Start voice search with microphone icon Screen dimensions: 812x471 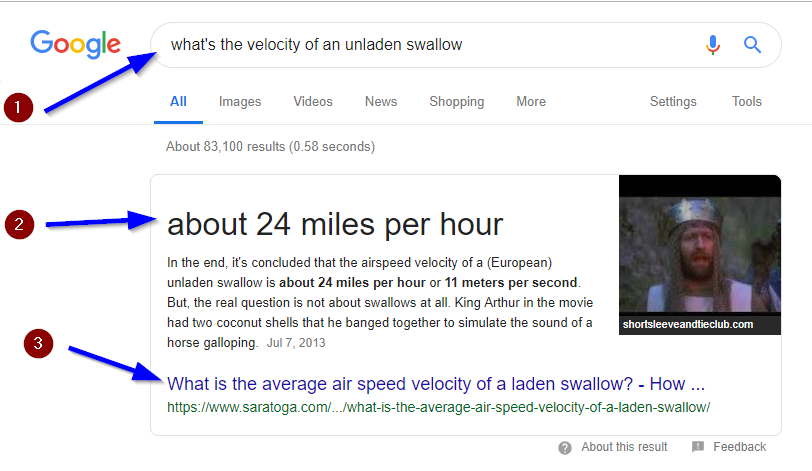[713, 45]
